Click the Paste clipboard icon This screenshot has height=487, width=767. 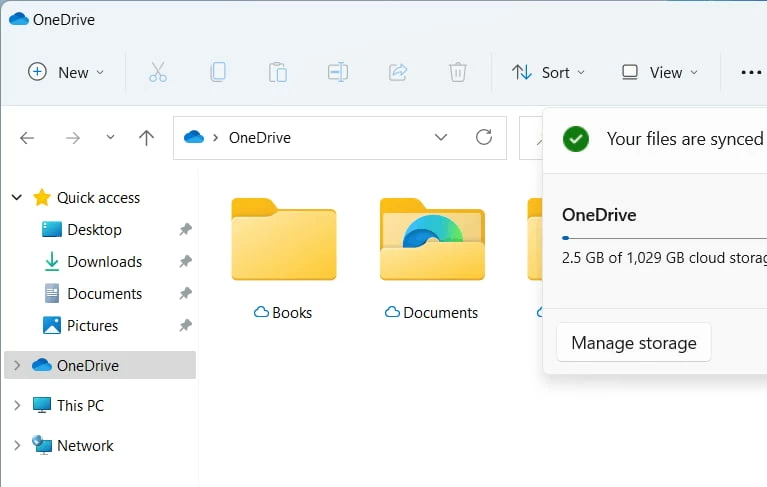click(277, 72)
